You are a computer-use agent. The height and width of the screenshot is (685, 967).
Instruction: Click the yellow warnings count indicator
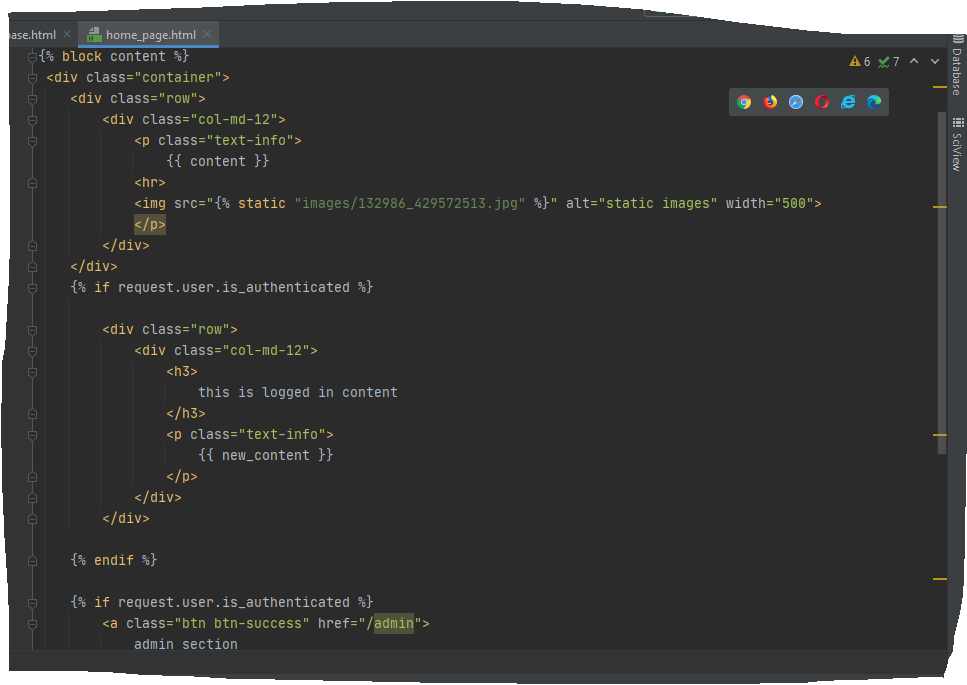pos(860,62)
